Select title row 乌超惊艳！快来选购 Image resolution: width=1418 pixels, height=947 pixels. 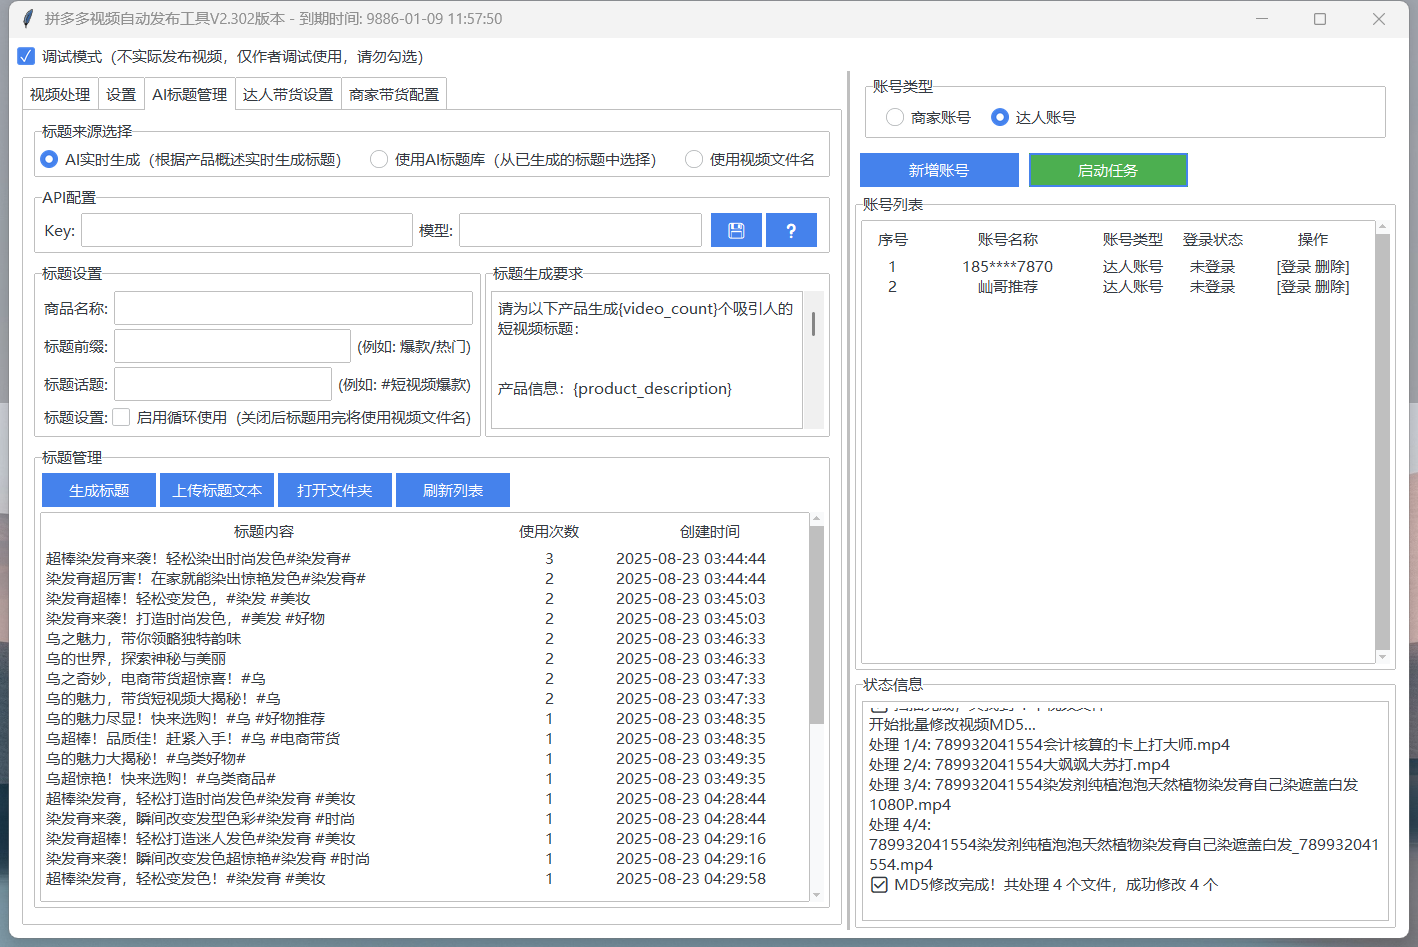[425, 779]
